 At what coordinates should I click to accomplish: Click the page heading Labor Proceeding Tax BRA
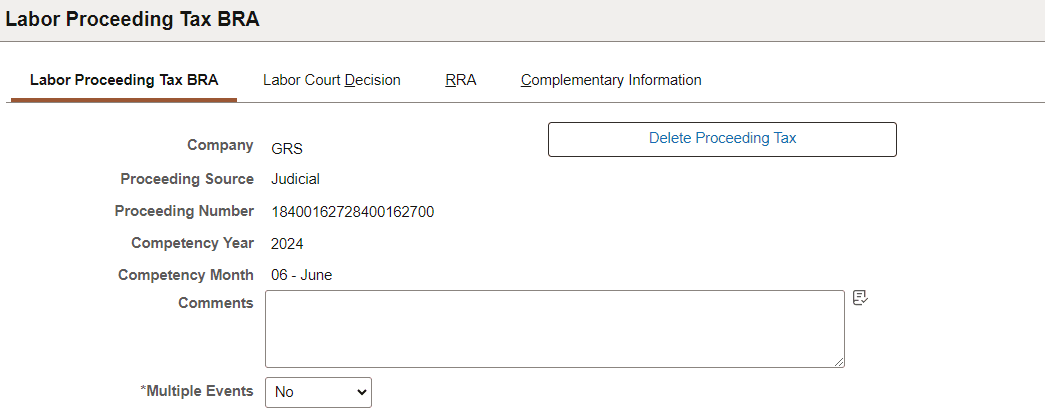pyautogui.click(x=133, y=20)
